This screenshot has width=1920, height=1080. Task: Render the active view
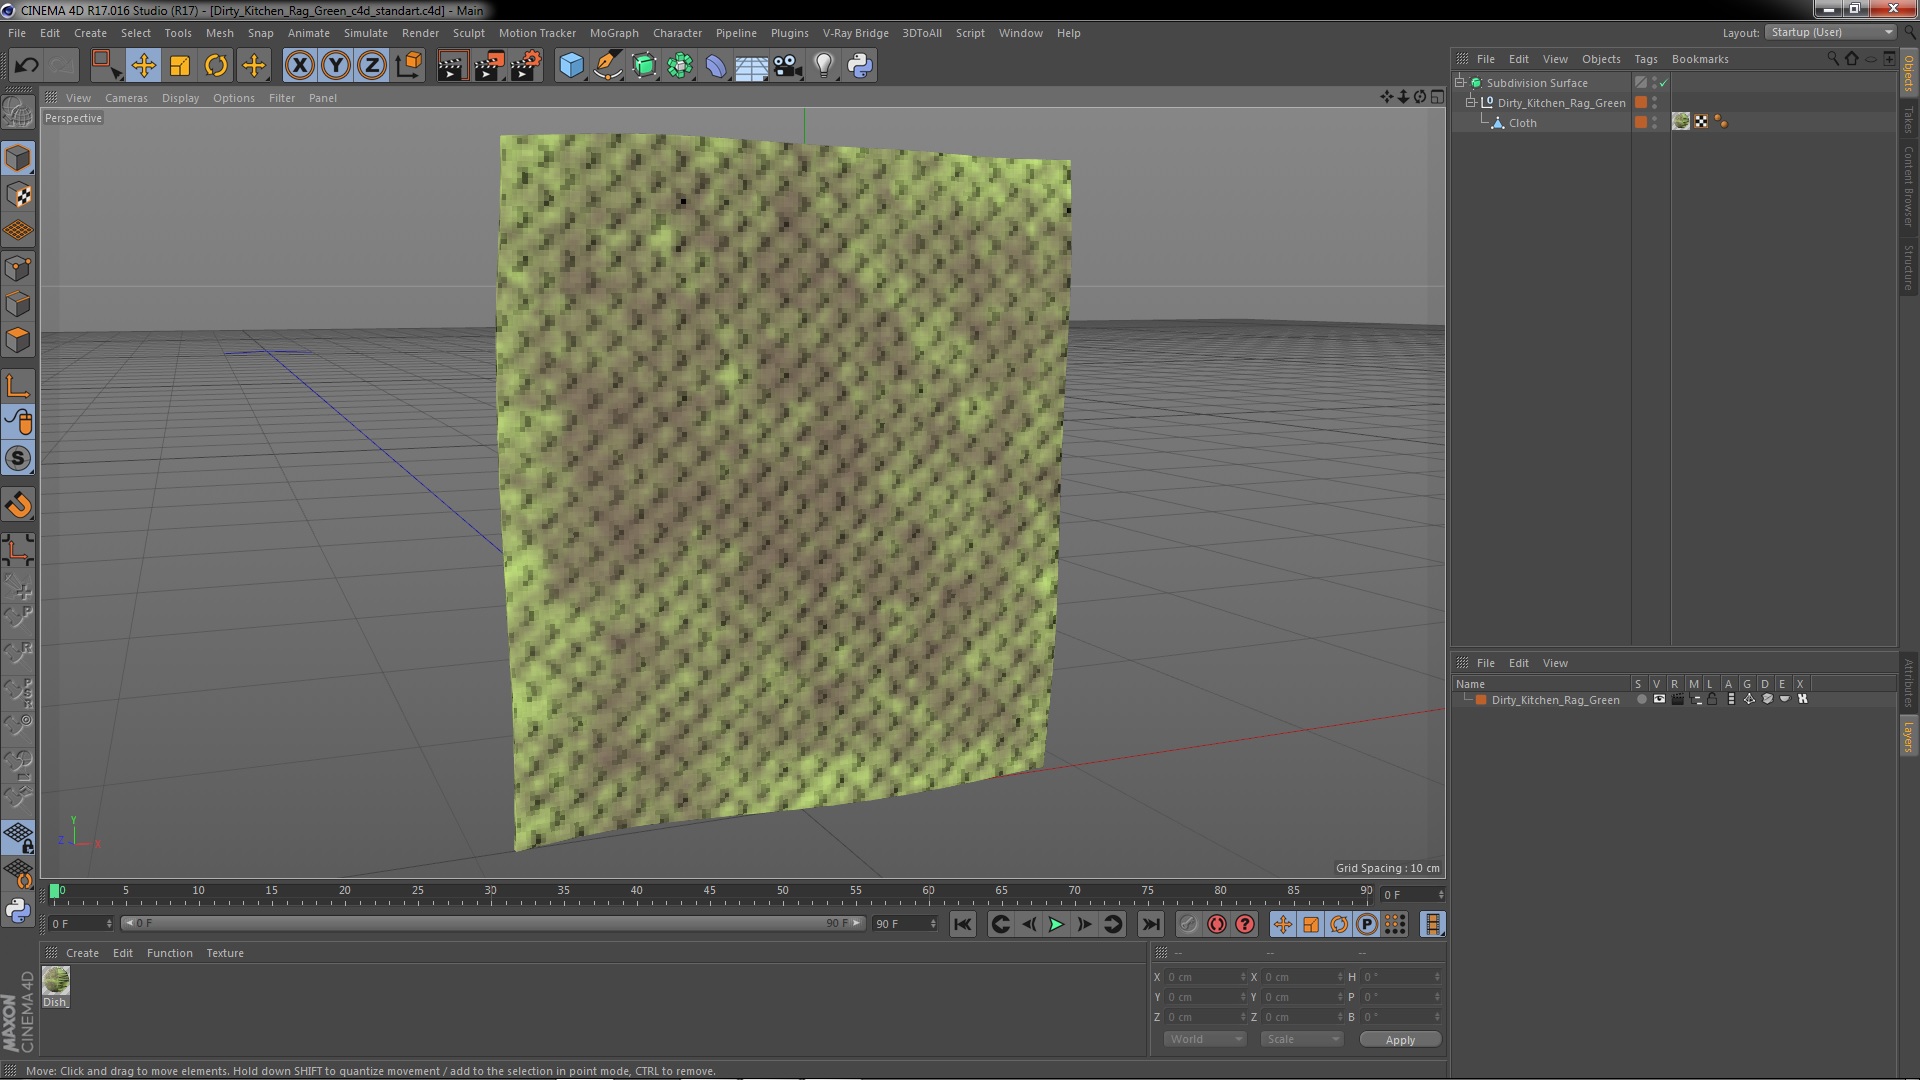(x=452, y=66)
